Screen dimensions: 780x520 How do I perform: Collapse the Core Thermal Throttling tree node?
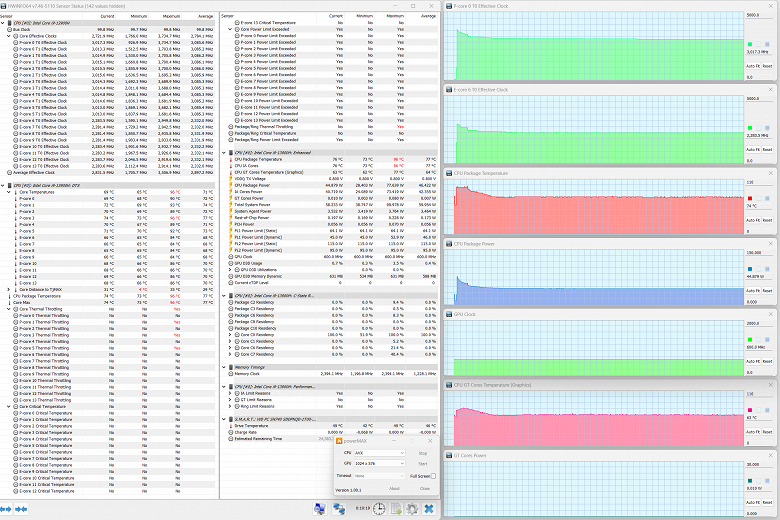point(8,309)
